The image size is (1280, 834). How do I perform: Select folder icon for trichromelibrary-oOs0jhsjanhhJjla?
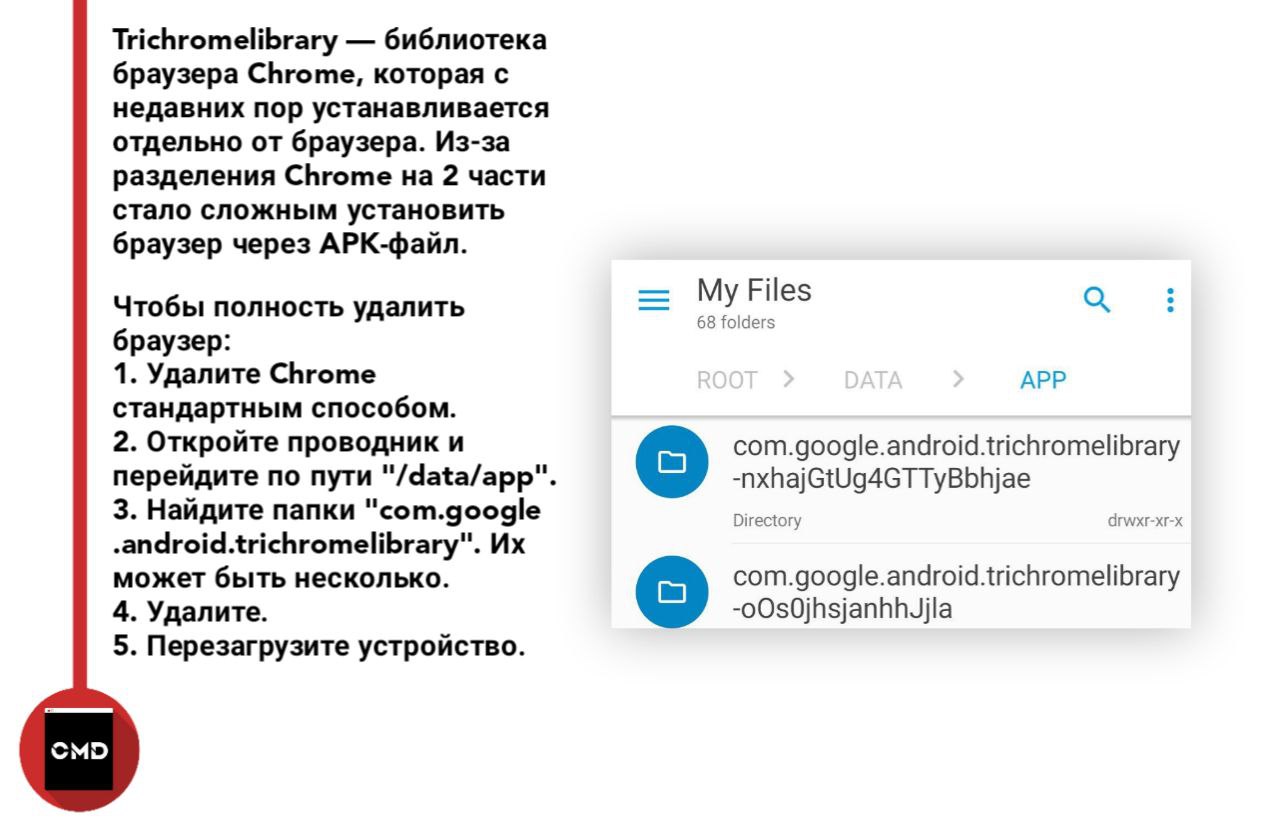[672, 591]
